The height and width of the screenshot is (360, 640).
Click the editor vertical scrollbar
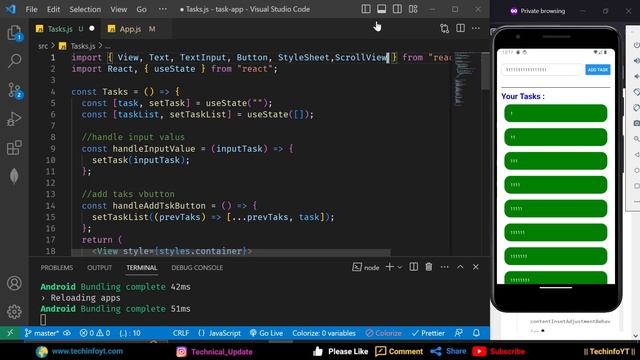click(485, 71)
